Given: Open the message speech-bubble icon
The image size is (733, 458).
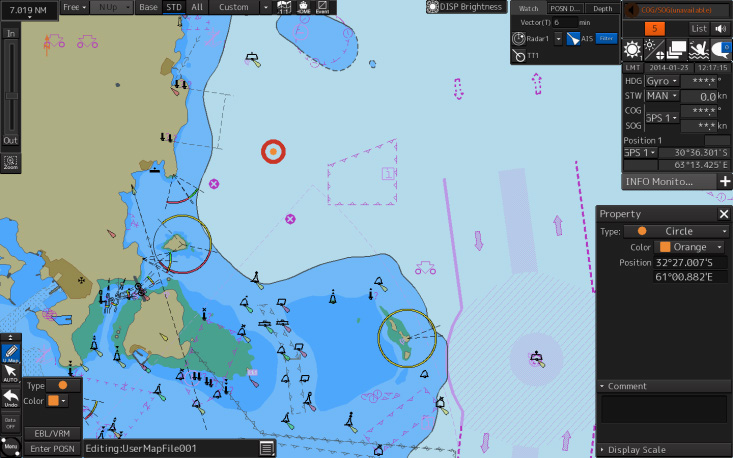Looking at the screenshot, I should 720,50.
